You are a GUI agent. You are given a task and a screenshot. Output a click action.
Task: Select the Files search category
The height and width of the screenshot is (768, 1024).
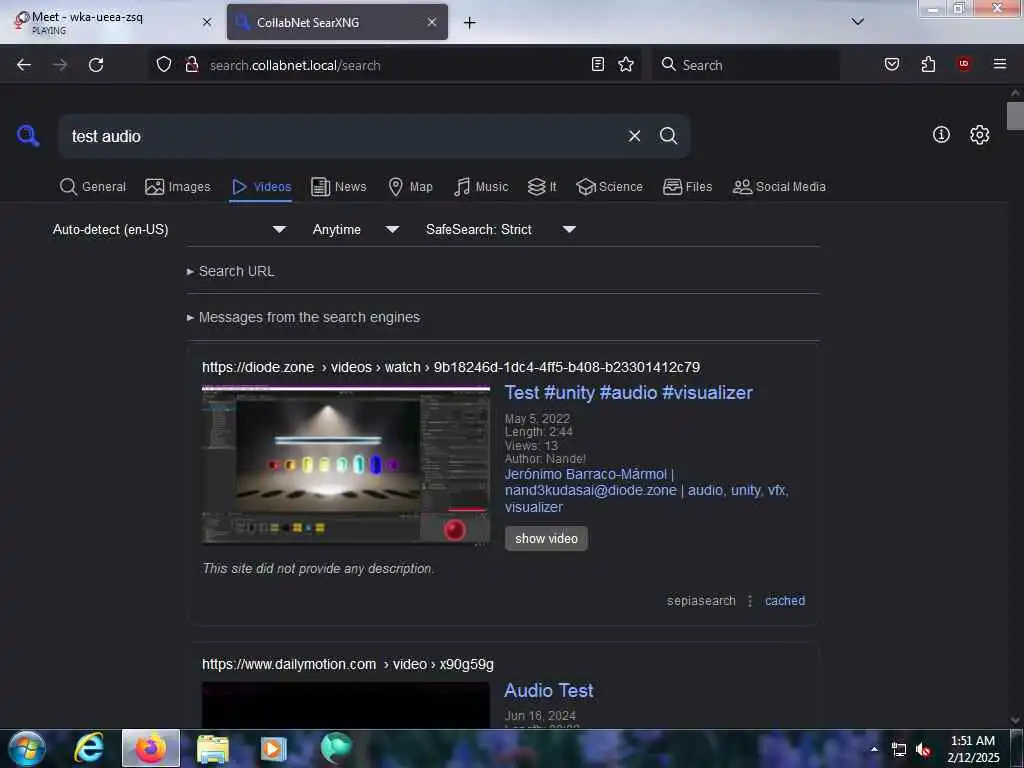click(x=687, y=187)
